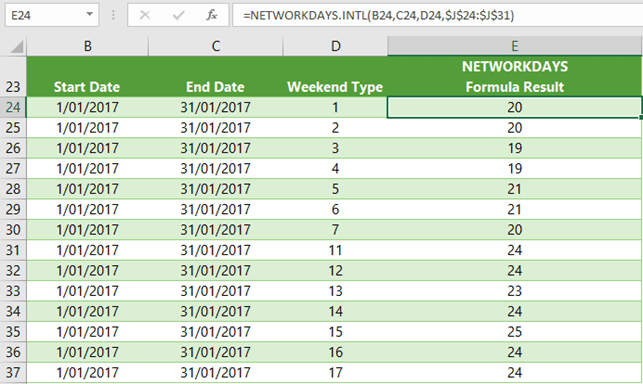Click the Select All corner triangle
643x384 pixels.
pyautogui.click(x=16, y=47)
